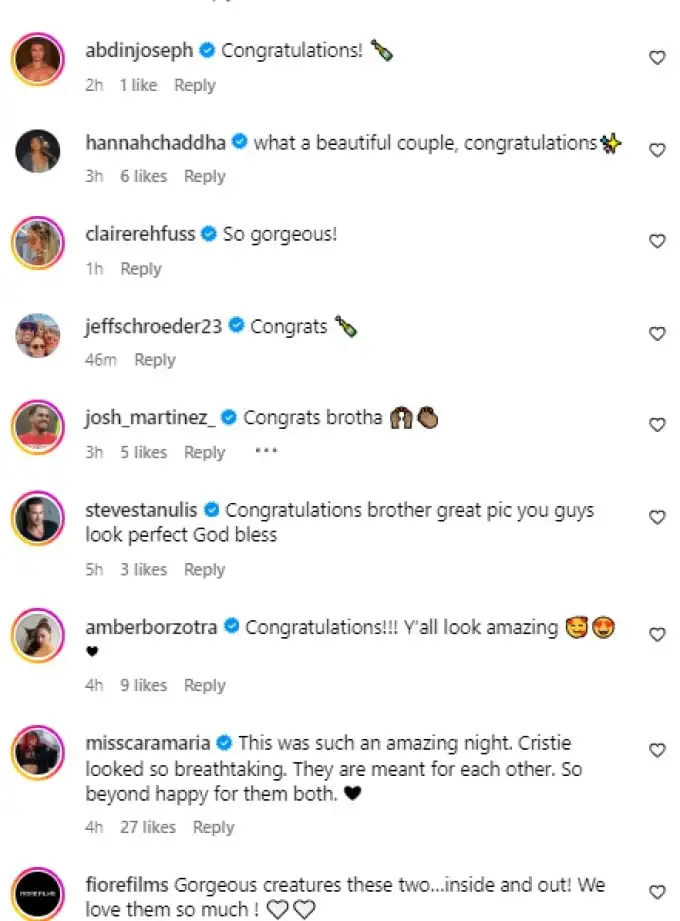This screenshot has height=921, width=680.
Task: Reply to misscaramaria's comment
Action: [x=214, y=827]
